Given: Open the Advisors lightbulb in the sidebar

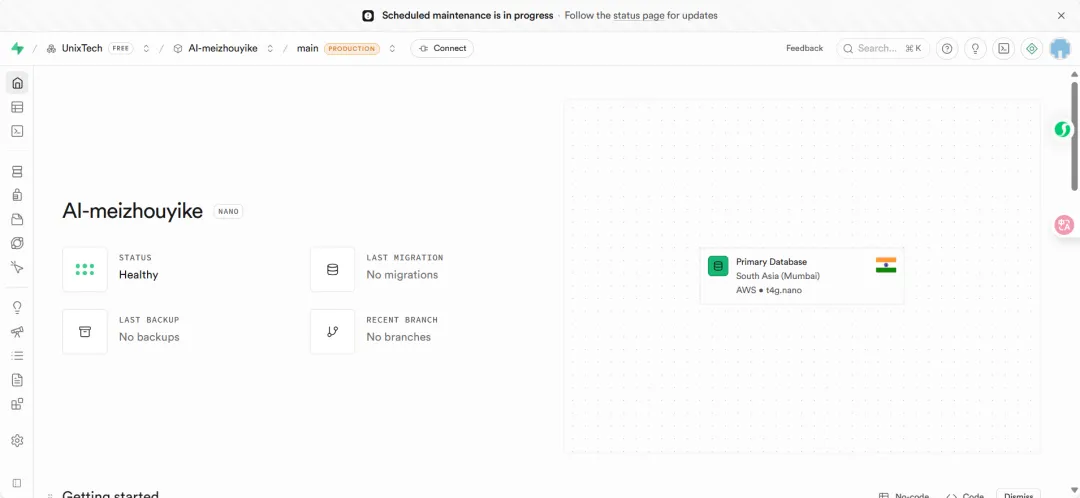Looking at the screenshot, I should [x=17, y=308].
